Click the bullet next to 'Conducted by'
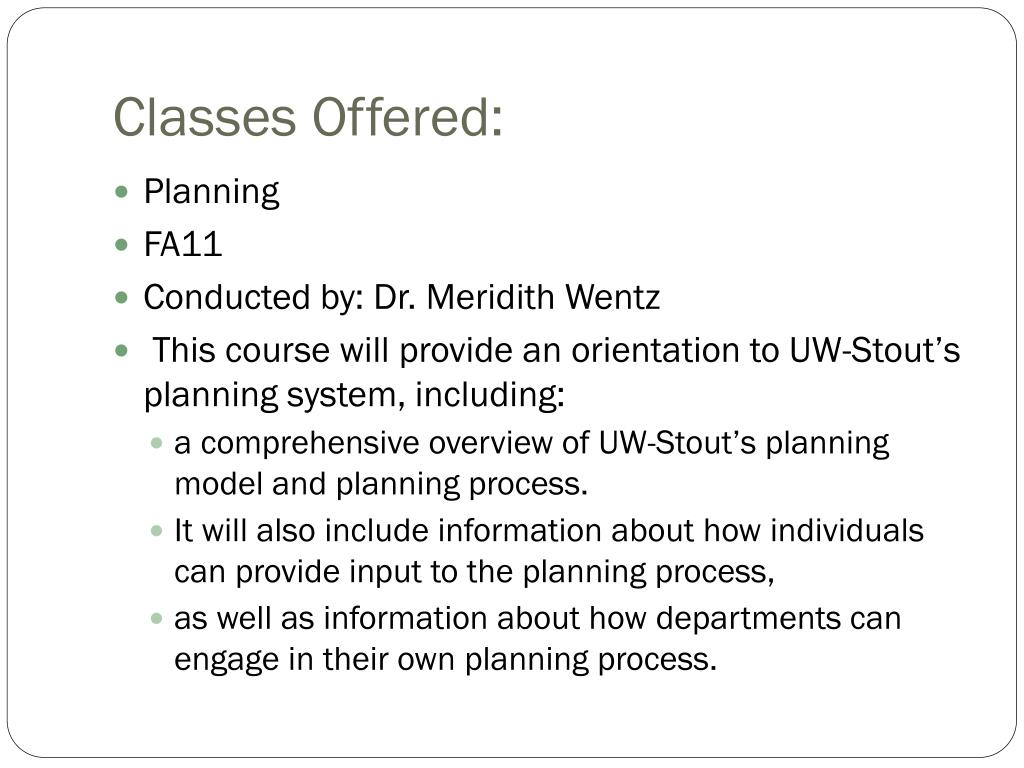This screenshot has height=768, width=1024. [121, 298]
